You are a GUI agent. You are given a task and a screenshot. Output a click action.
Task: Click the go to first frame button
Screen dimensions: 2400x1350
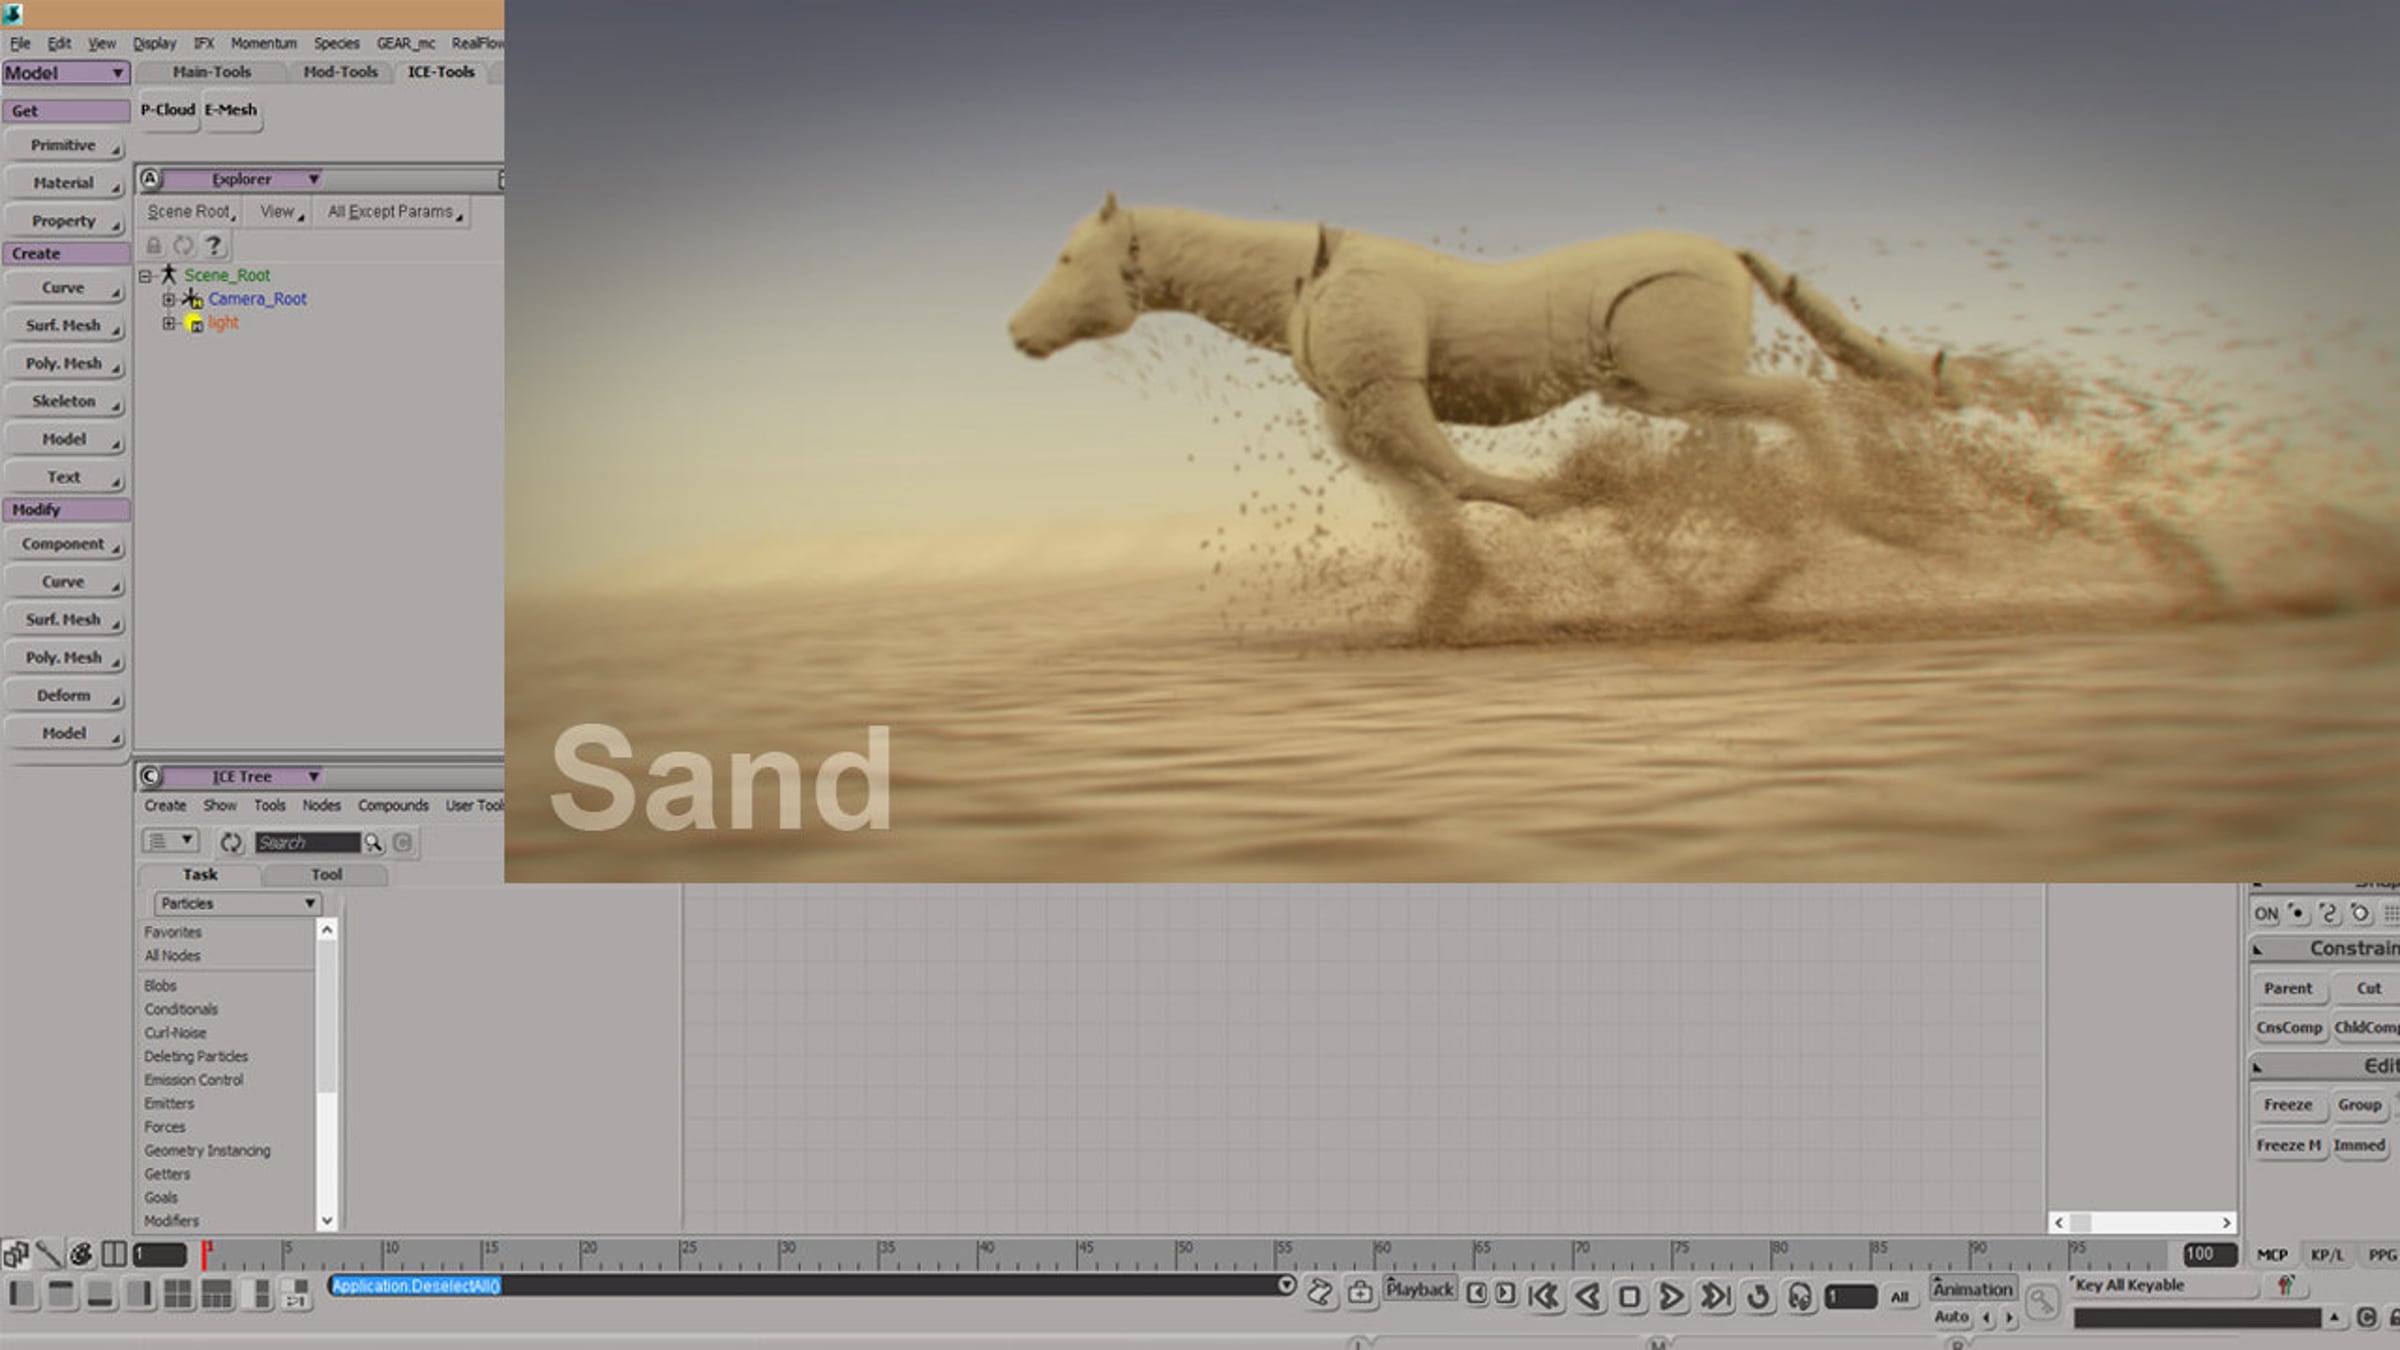(1544, 1296)
